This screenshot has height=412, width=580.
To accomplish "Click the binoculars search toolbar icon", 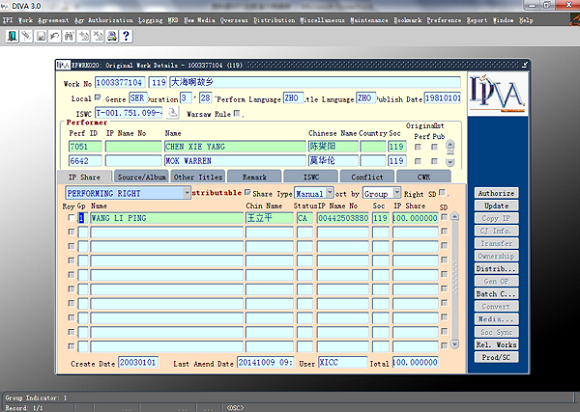I will coord(69,36).
